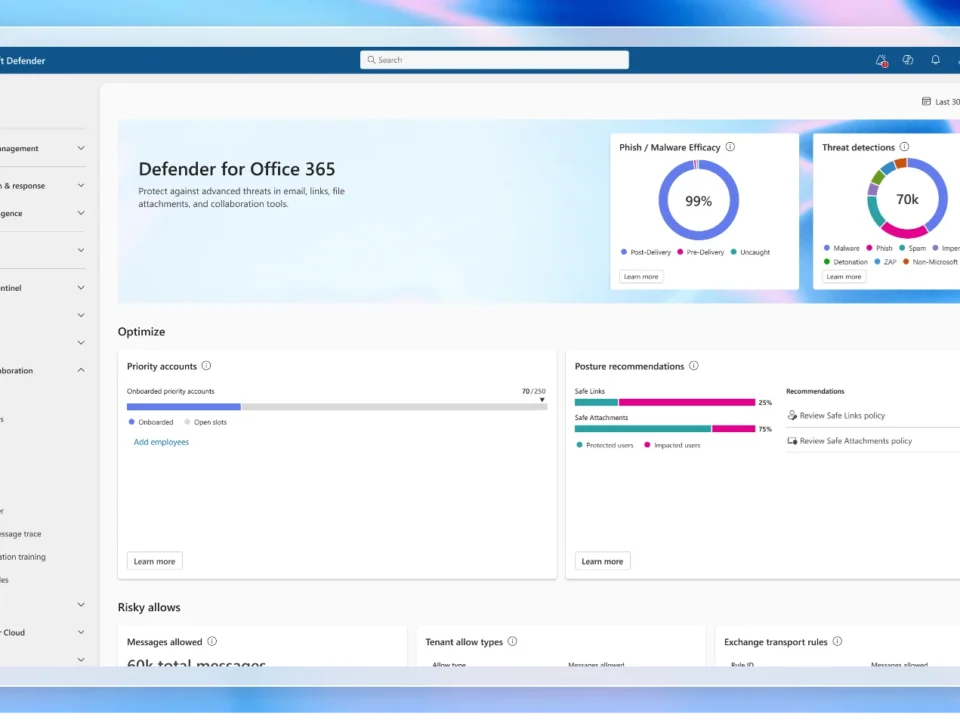The image size is (960, 720).
Task: Click the 99% value in the efficacy donut
Action: pos(699,201)
